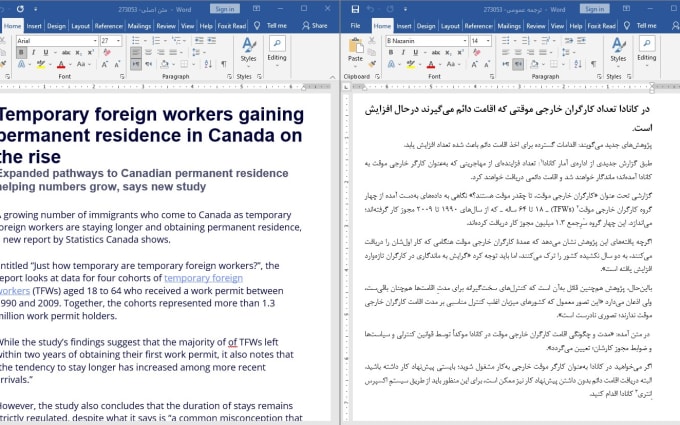Image resolution: width=680 pixels, height=425 pixels.
Task: Click Copy icon in right Word window
Action: [372, 52]
